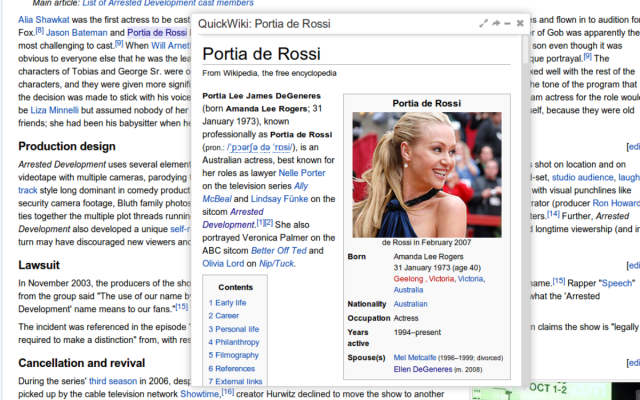Open the Ellen DeGeneres spouse link

coord(423,369)
